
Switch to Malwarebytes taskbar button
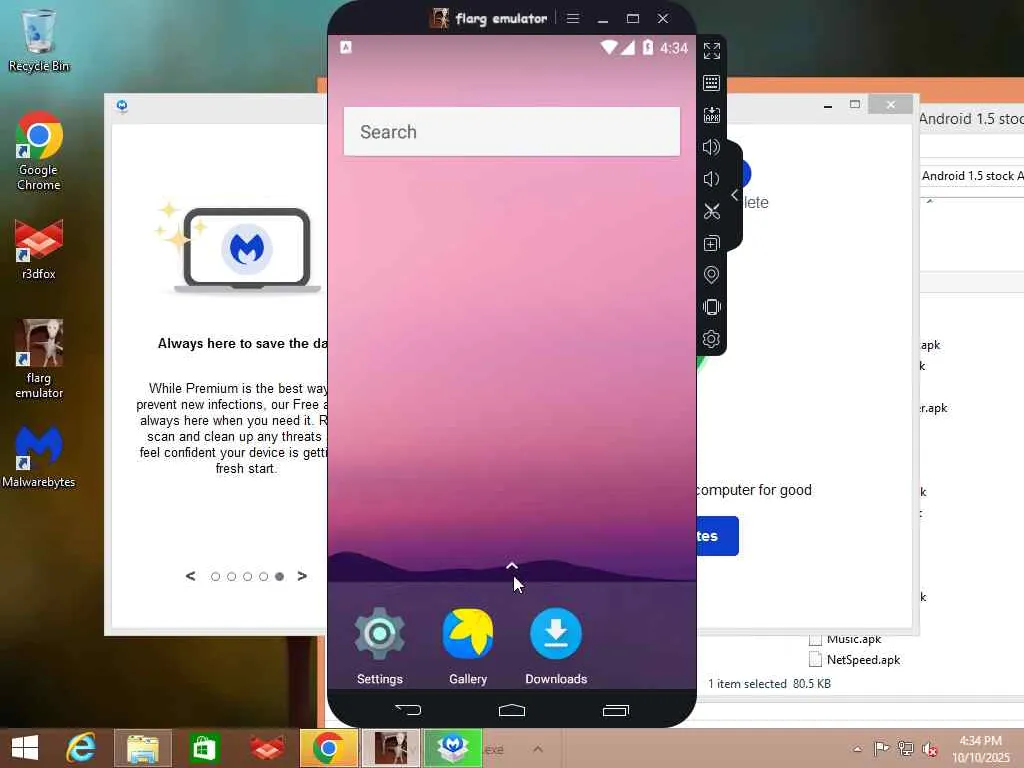click(x=453, y=748)
